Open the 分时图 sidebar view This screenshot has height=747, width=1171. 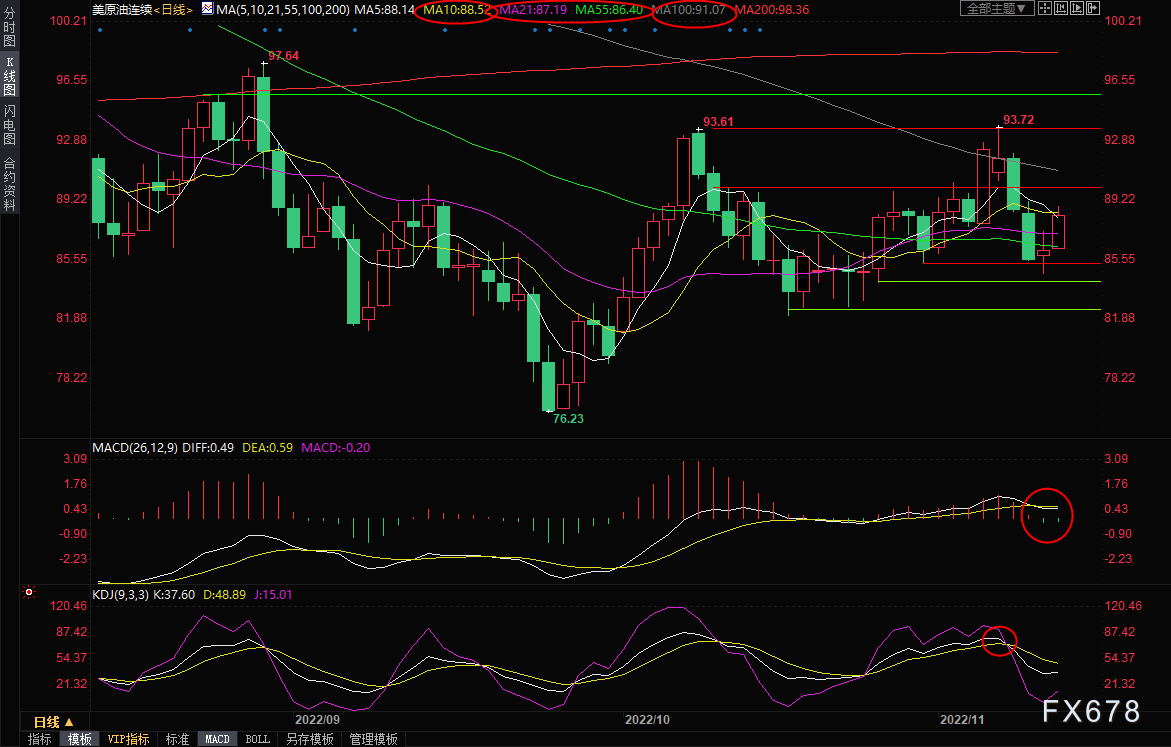coord(10,28)
